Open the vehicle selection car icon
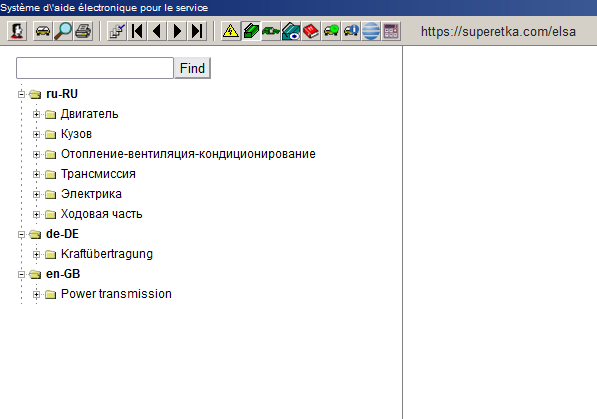 pyautogui.click(x=43, y=31)
